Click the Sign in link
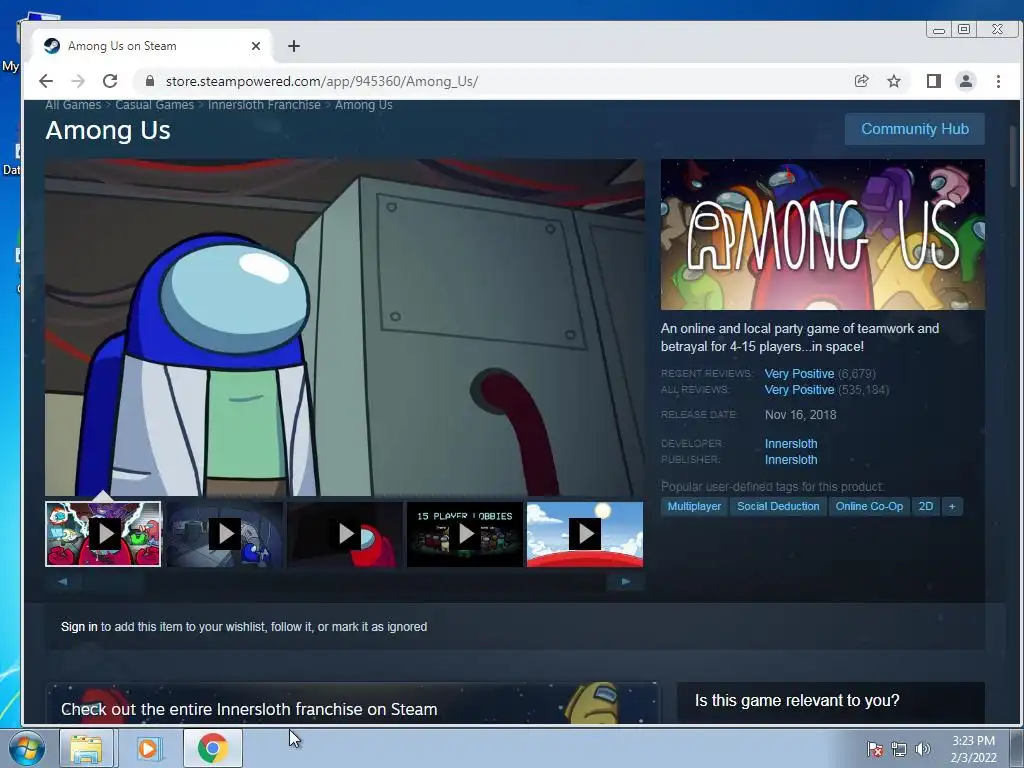 79,627
